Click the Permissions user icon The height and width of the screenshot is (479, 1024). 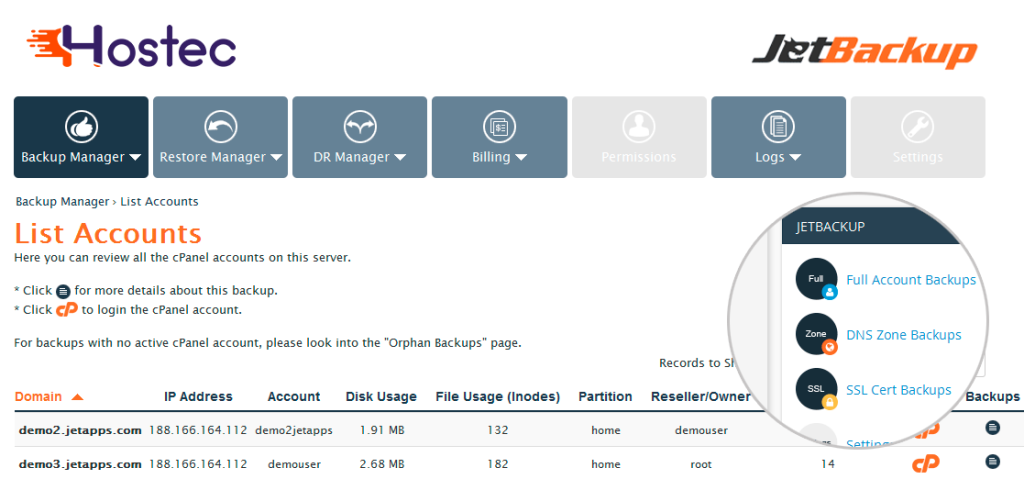[x=639, y=127]
